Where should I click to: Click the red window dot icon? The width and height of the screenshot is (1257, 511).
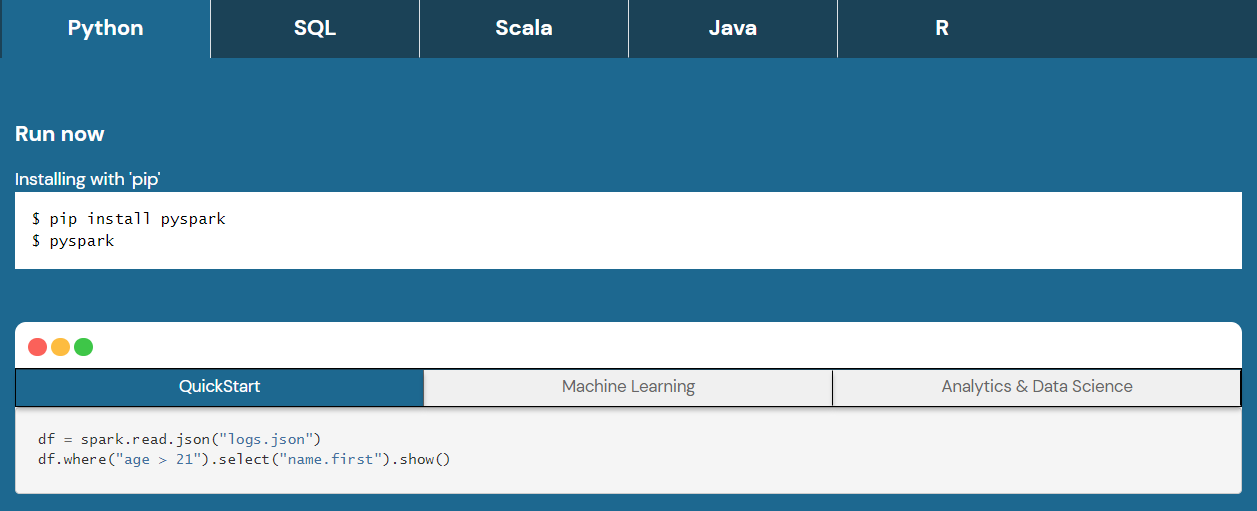click(38, 347)
